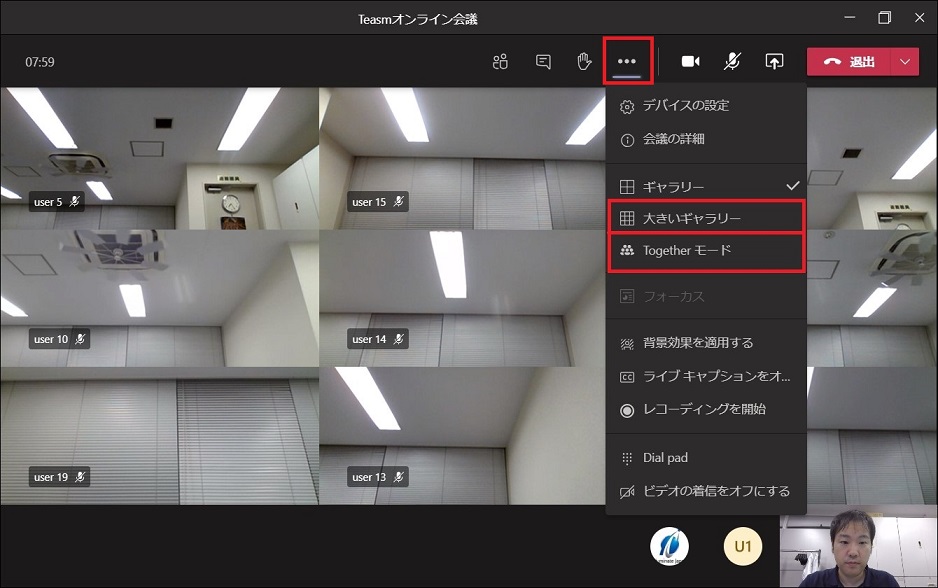Restore the meeting window size

884,18
